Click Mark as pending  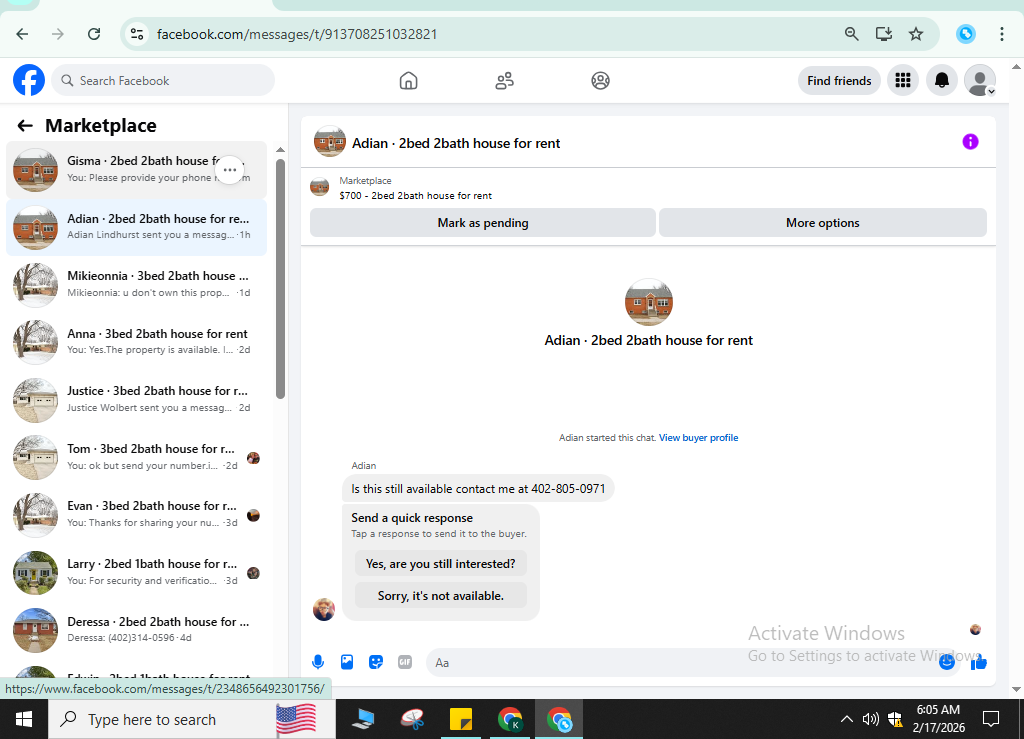tap(483, 223)
